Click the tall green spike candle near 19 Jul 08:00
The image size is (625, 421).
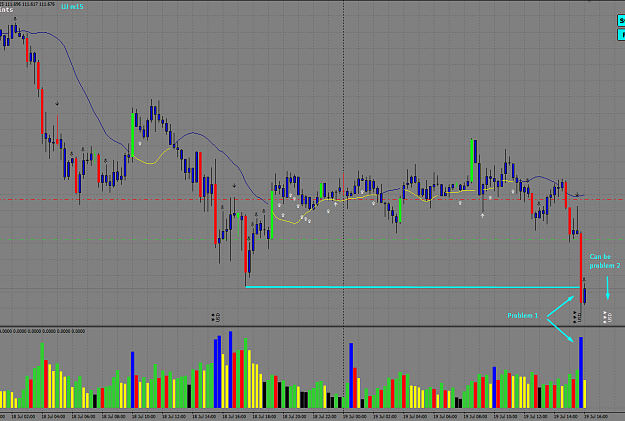click(472, 161)
